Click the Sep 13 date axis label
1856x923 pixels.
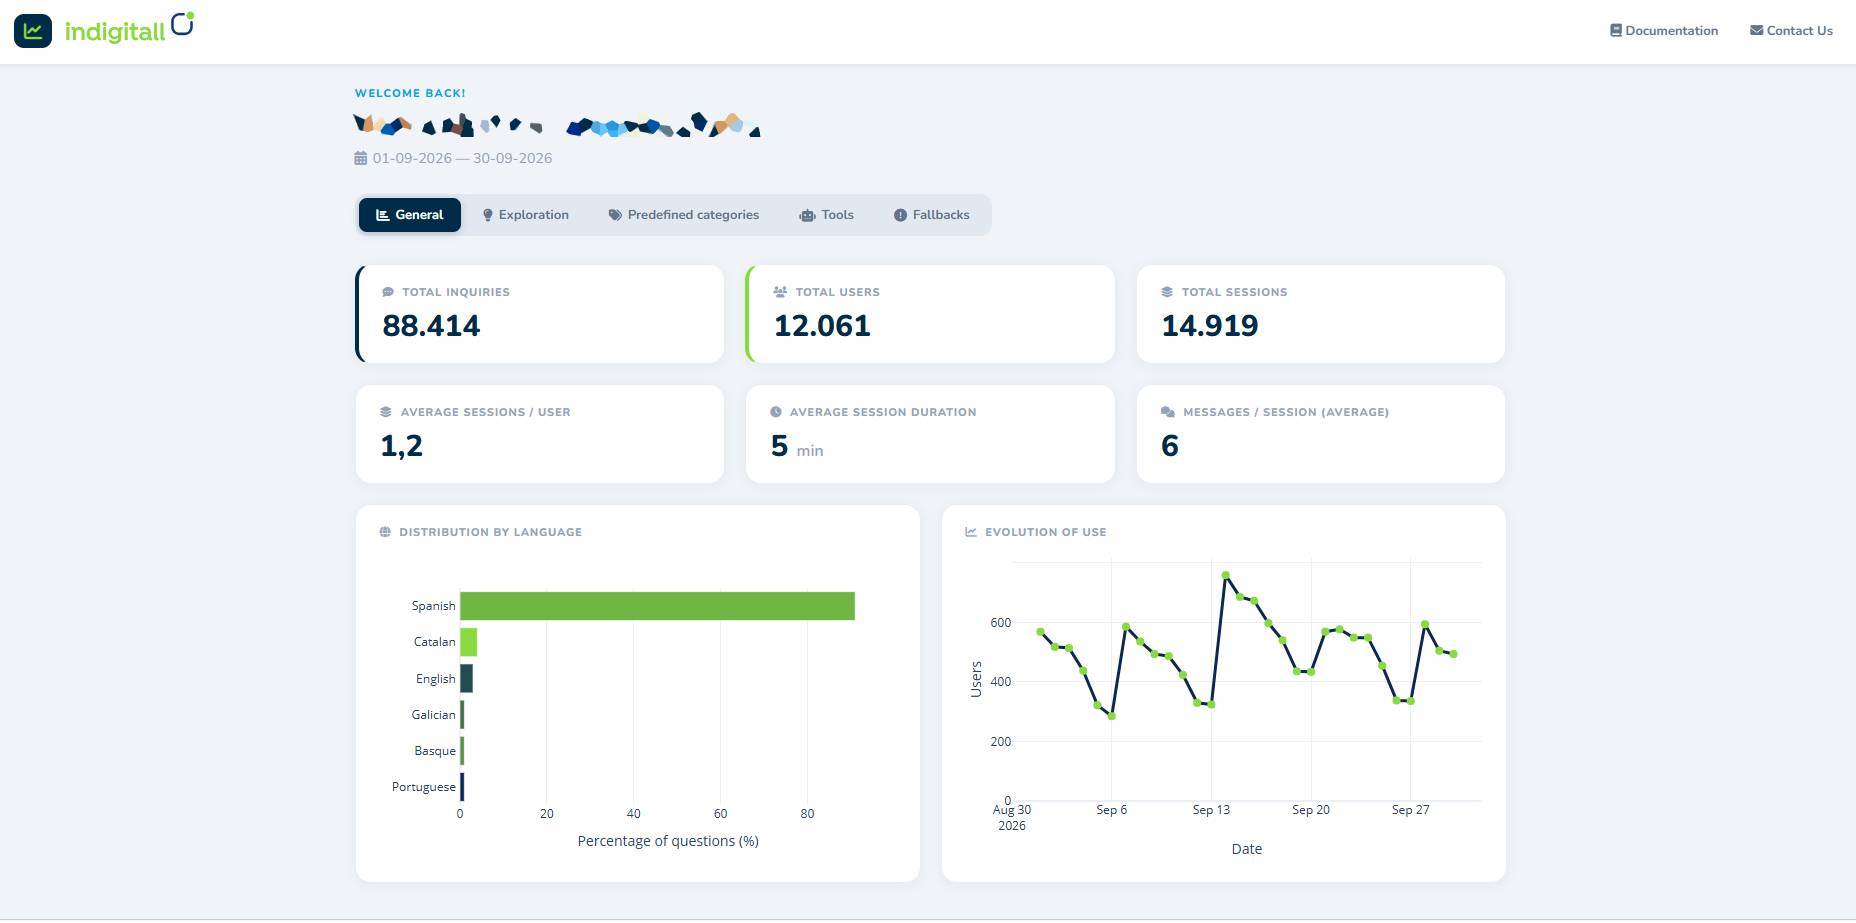[x=1211, y=810]
